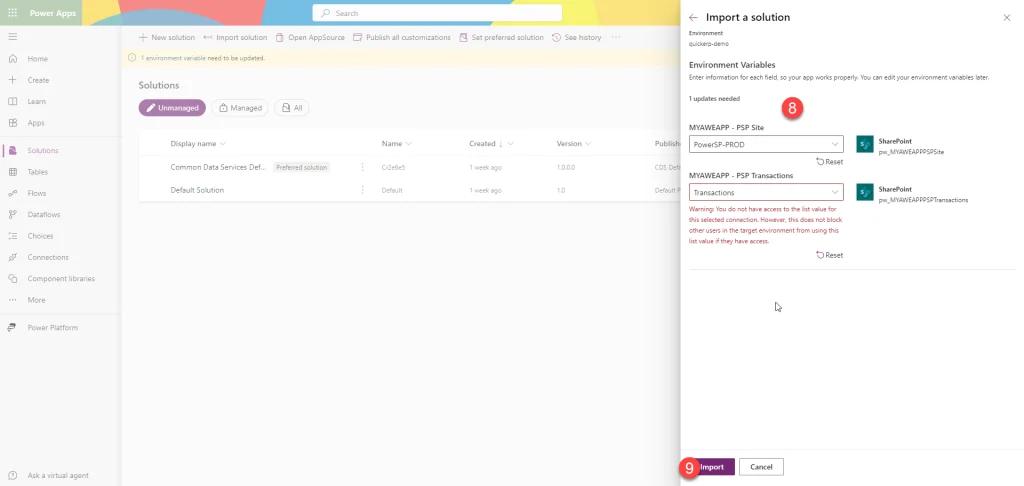Open More in the sidebar
The width and height of the screenshot is (1024, 486).
37,300
